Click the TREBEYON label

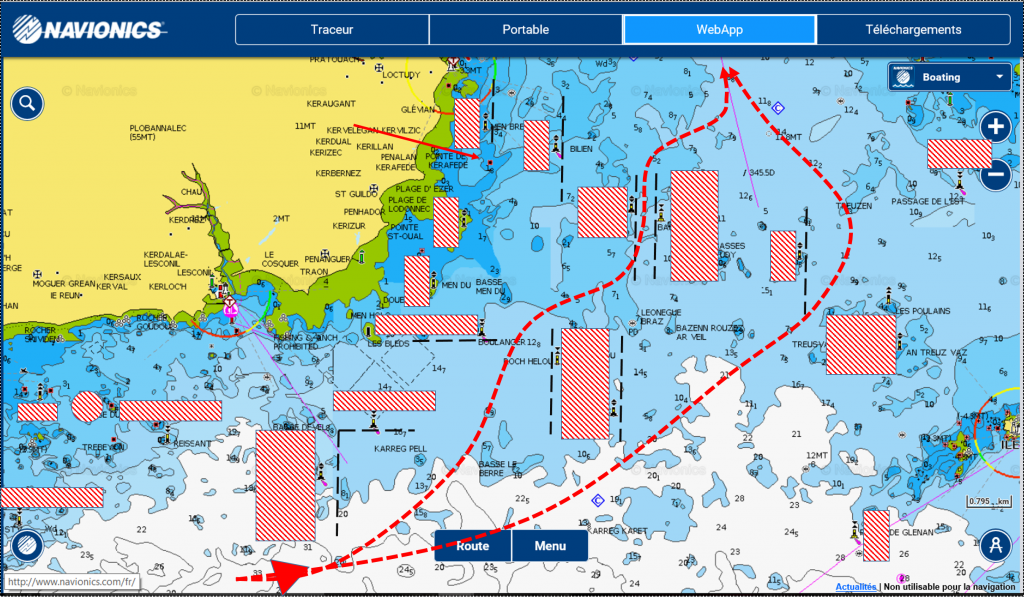click(x=103, y=447)
